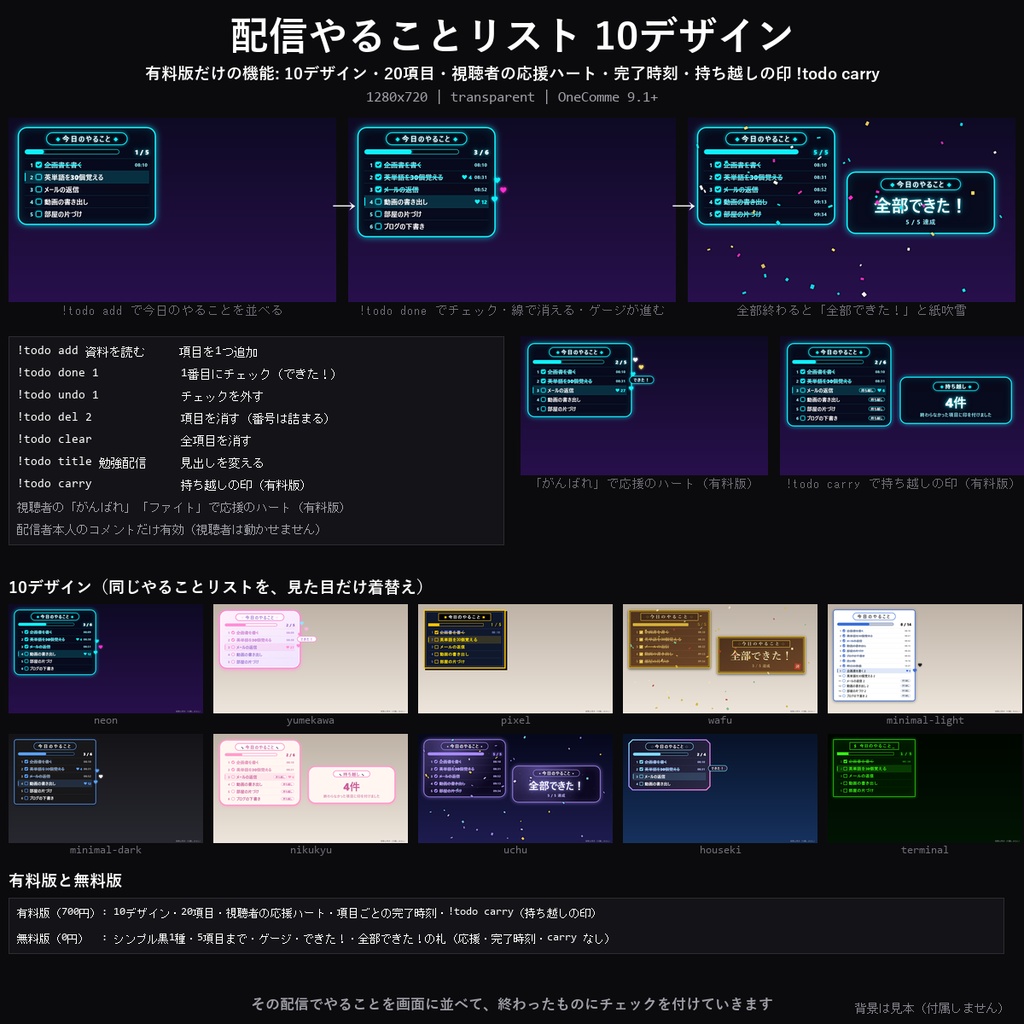This screenshot has width=1024, height=1024.
Task: Open the wafu design thumbnail
Action: click(720, 658)
